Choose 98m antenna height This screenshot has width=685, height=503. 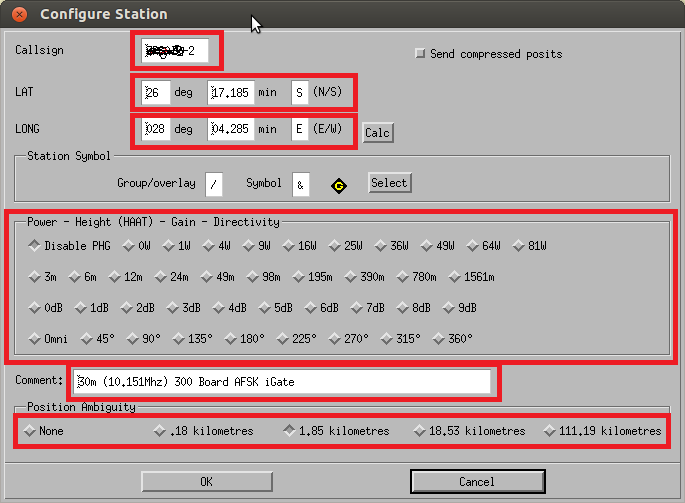(264, 277)
